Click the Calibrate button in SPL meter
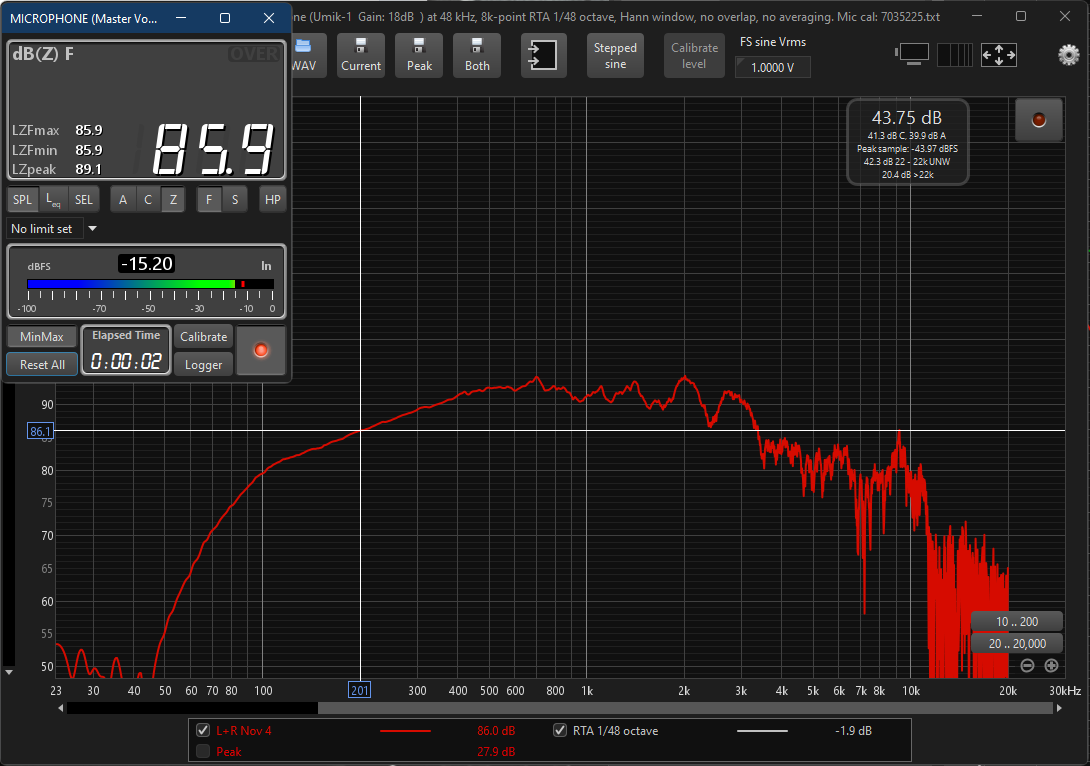Screen dimensions: 1090x766 point(204,336)
